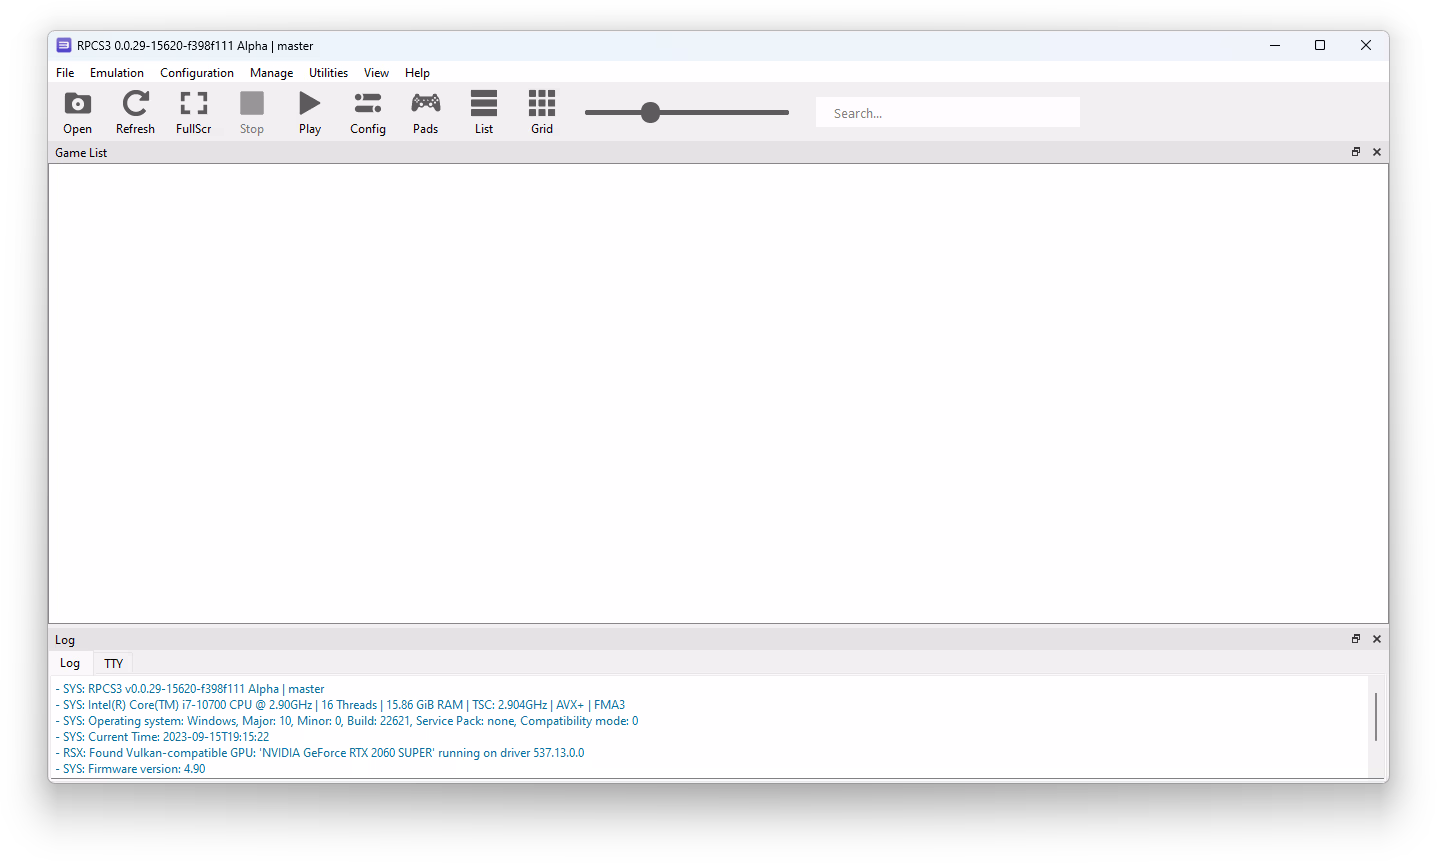
Task: Close the Game List panel
Action: click(1377, 152)
